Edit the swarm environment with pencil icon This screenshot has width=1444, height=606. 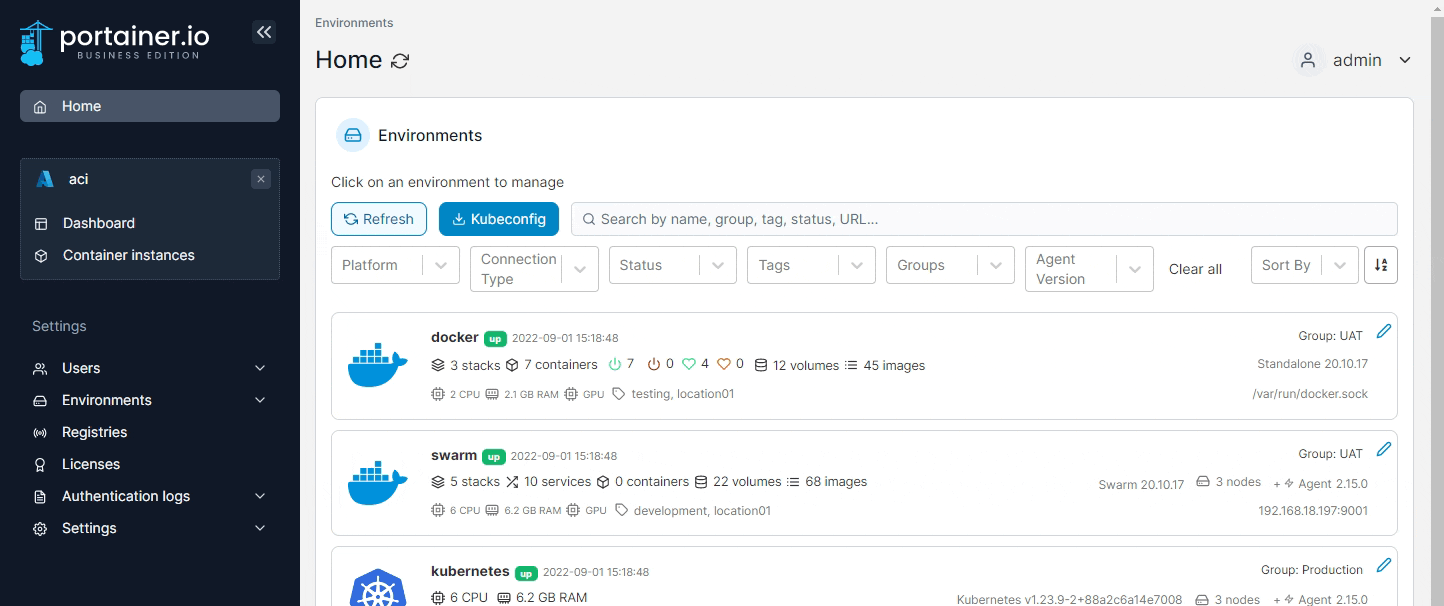coord(1384,449)
